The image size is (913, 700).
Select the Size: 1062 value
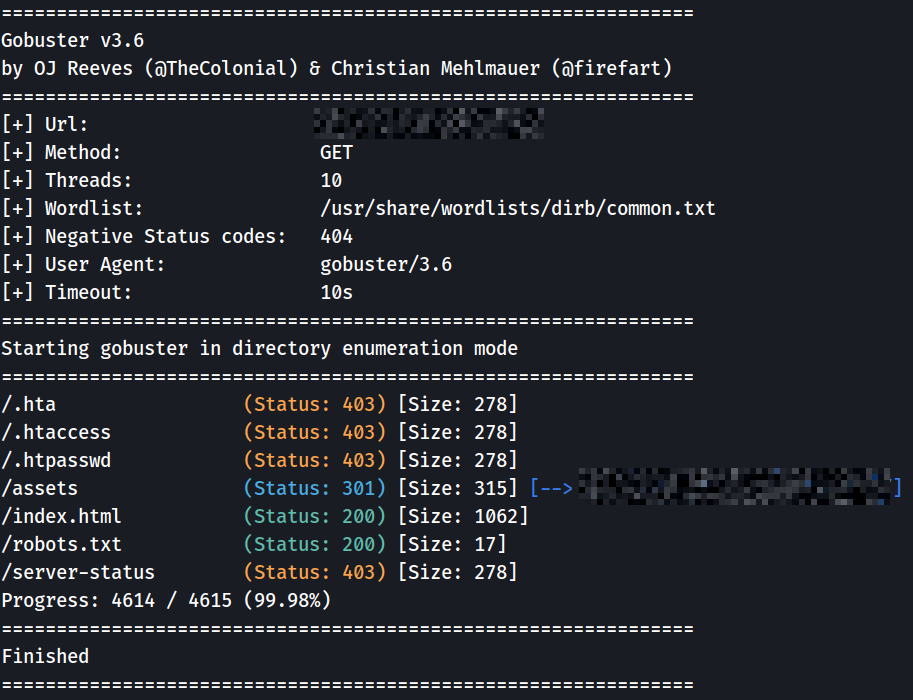click(x=462, y=516)
